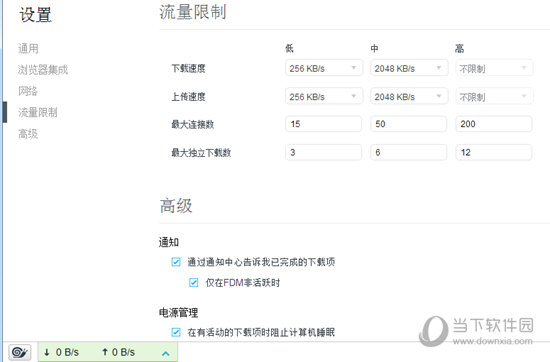550x362 pixels.
Task: Click the download speed 0 B/s indicator
Action: pyautogui.click(x=61, y=352)
